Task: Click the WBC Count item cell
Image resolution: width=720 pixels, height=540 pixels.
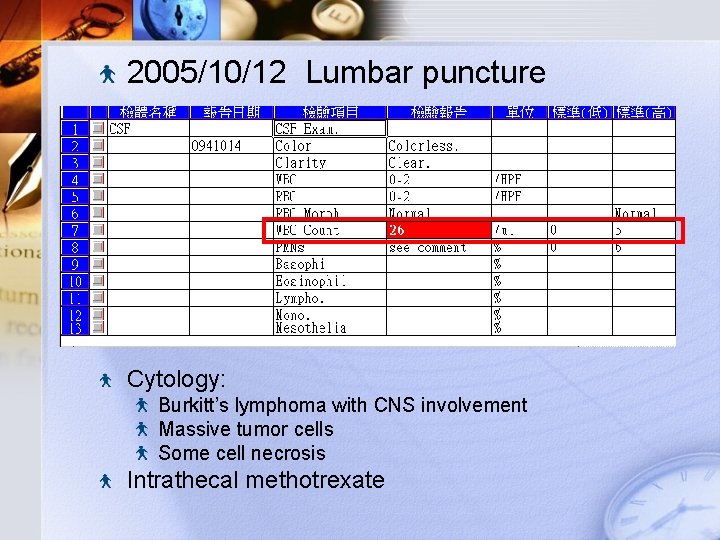Action: click(330, 230)
